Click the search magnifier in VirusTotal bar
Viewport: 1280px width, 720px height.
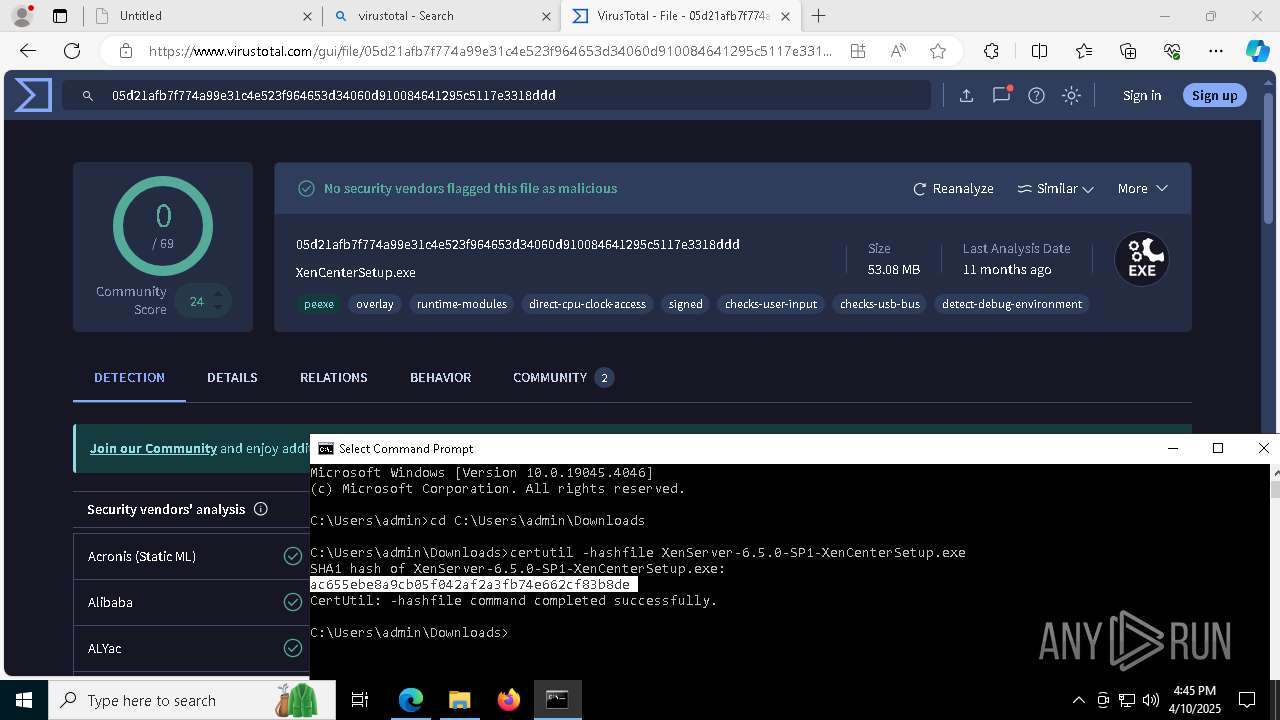pos(88,95)
